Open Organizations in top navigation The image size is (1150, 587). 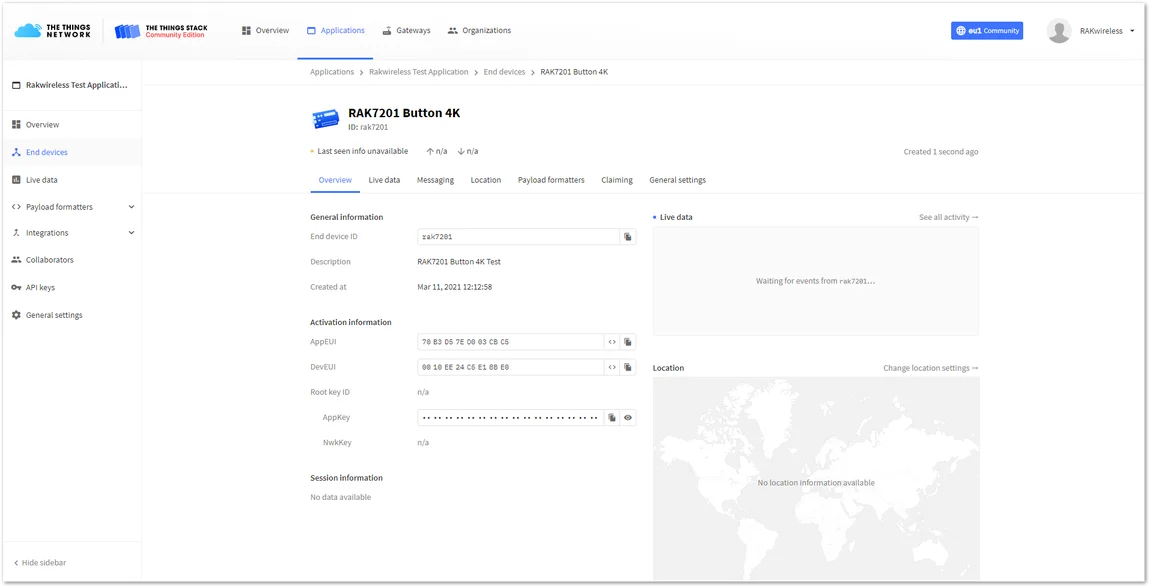tap(480, 31)
